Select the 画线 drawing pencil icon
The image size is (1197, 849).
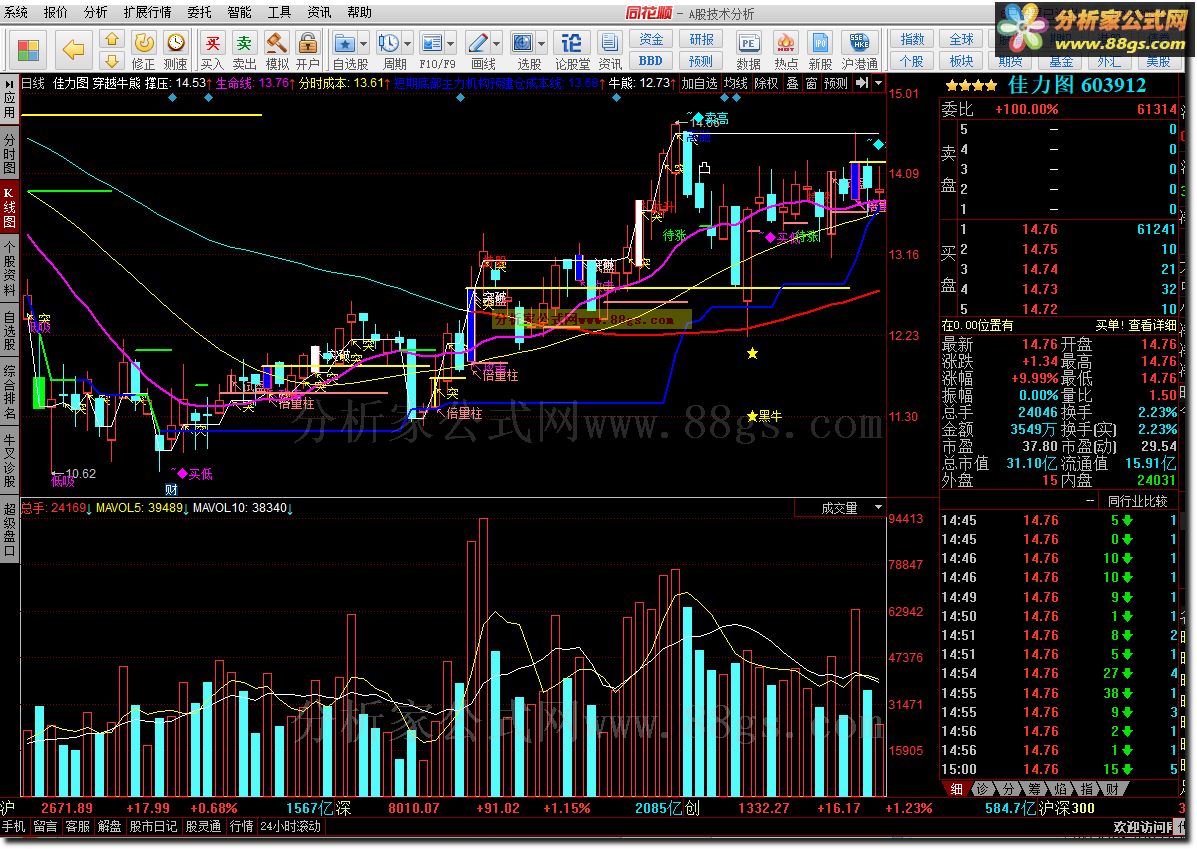(478, 43)
